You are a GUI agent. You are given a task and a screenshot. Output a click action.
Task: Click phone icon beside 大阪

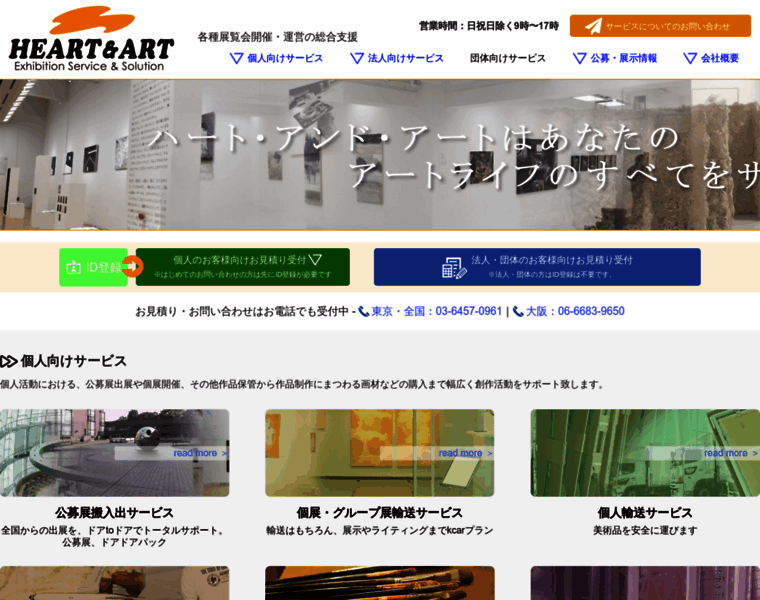[518, 312]
